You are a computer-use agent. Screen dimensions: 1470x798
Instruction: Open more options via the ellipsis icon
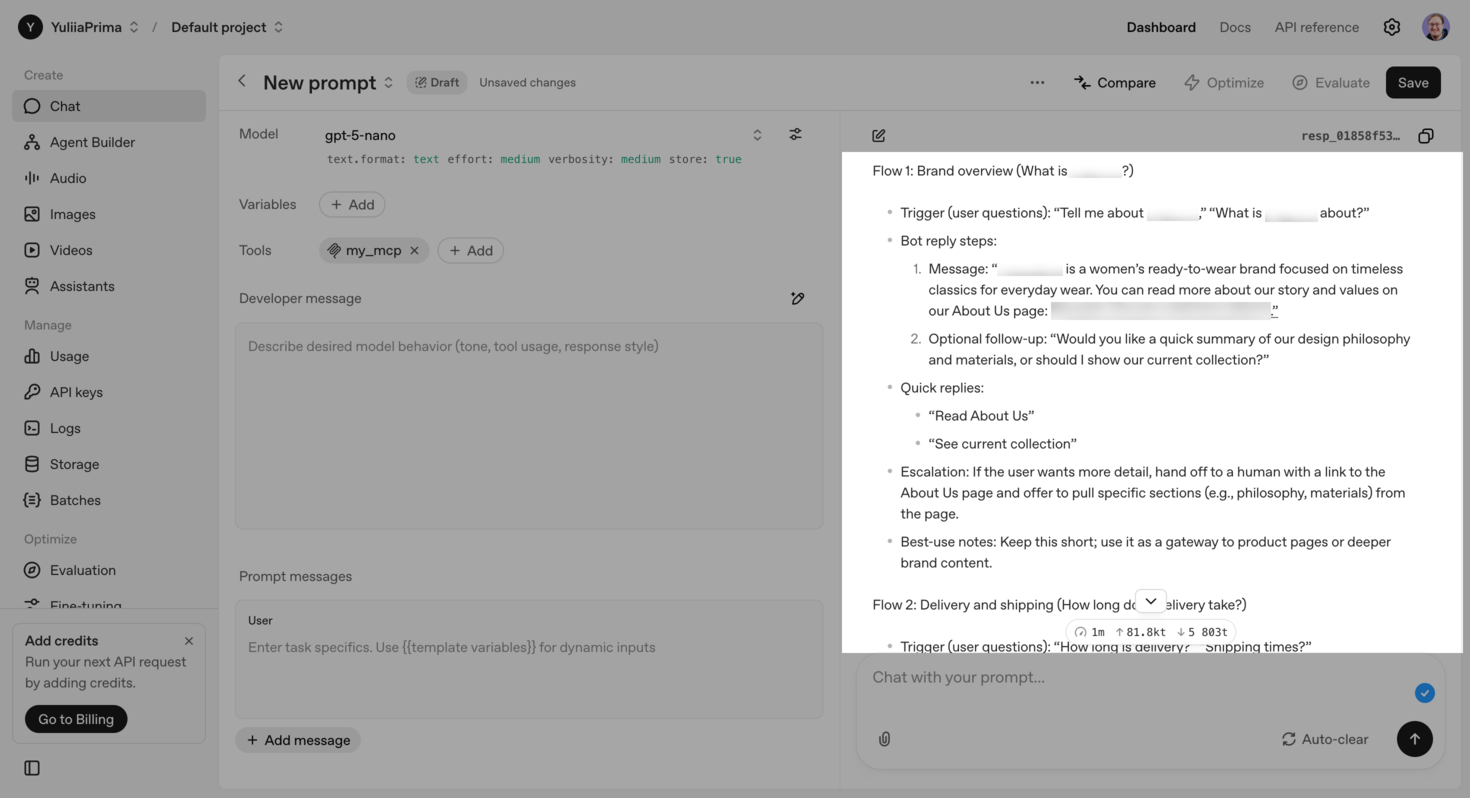(x=1037, y=82)
